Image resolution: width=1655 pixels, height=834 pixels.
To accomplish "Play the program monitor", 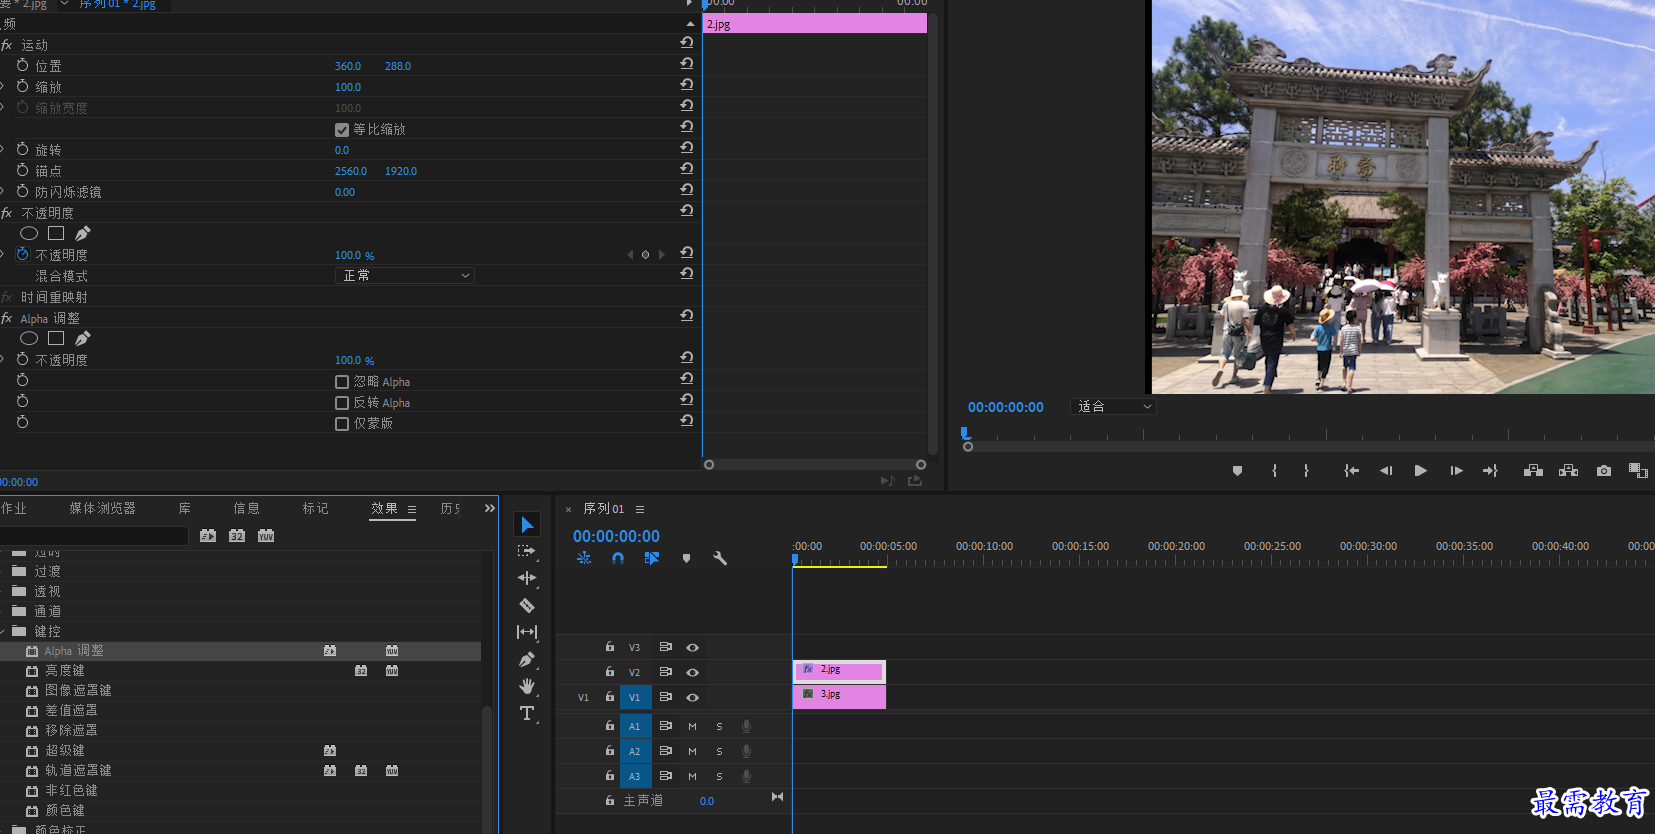I will (x=1420, y=471).
